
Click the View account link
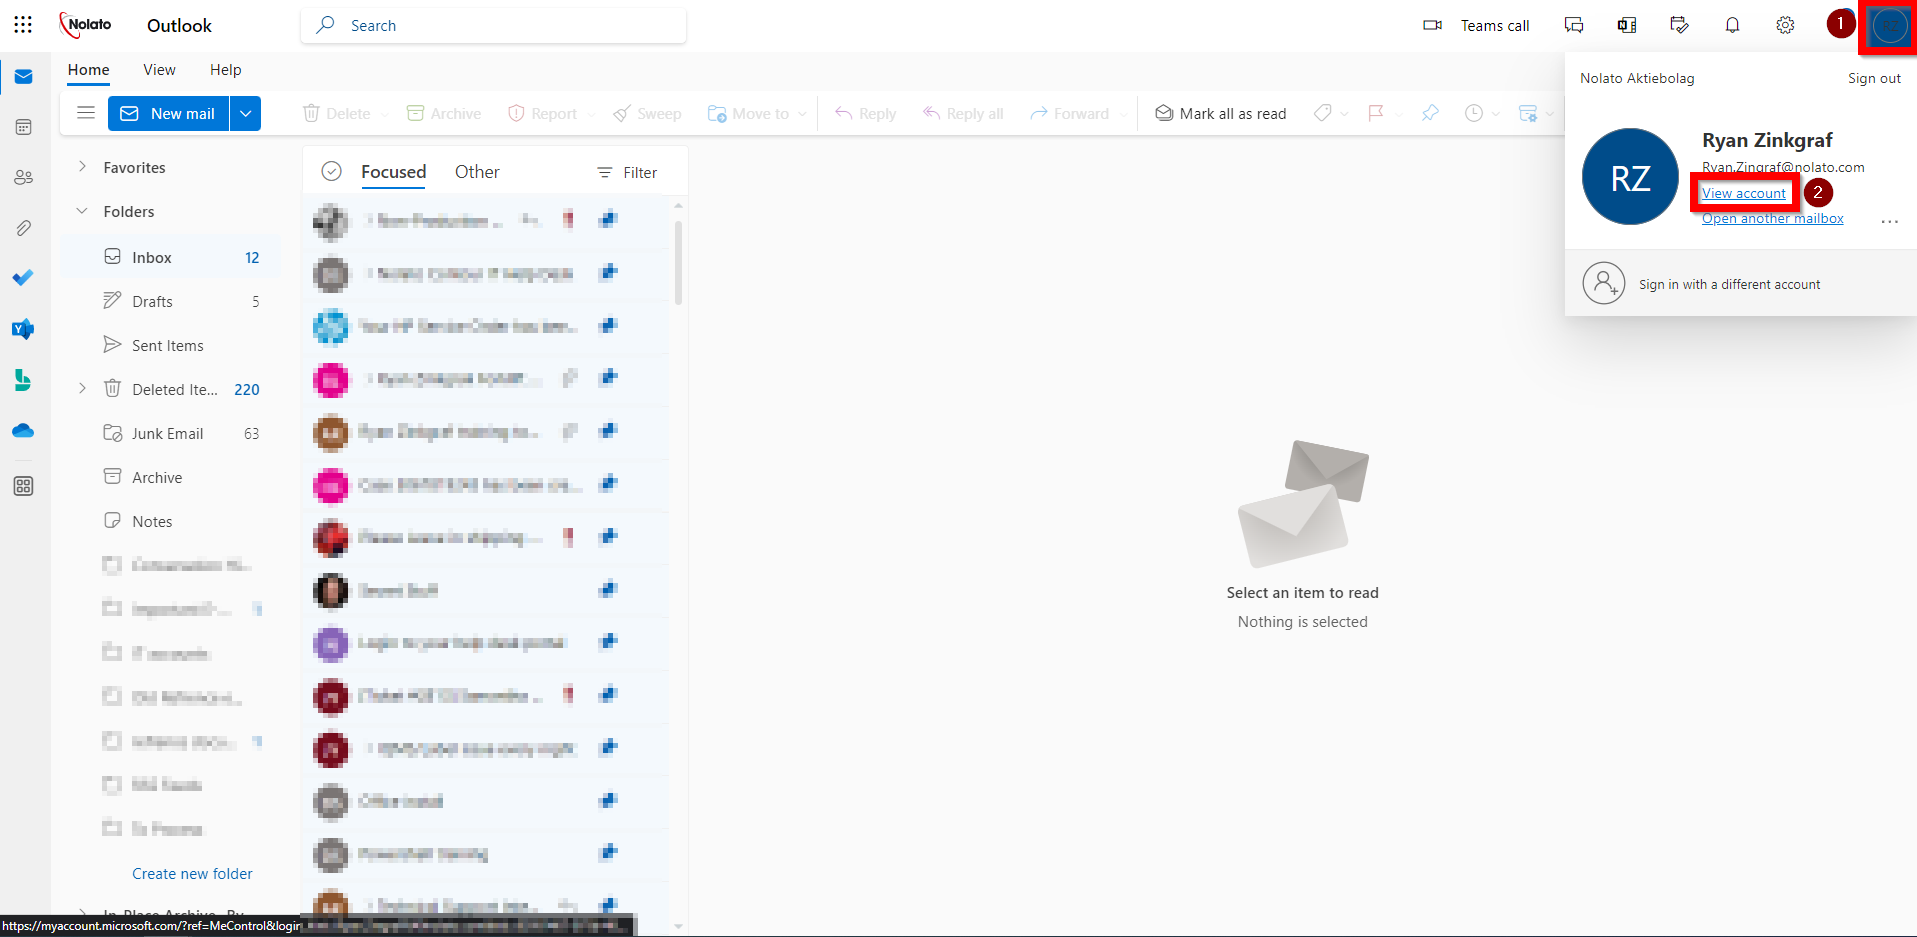pyautogui.click(x=1744, y=193)
